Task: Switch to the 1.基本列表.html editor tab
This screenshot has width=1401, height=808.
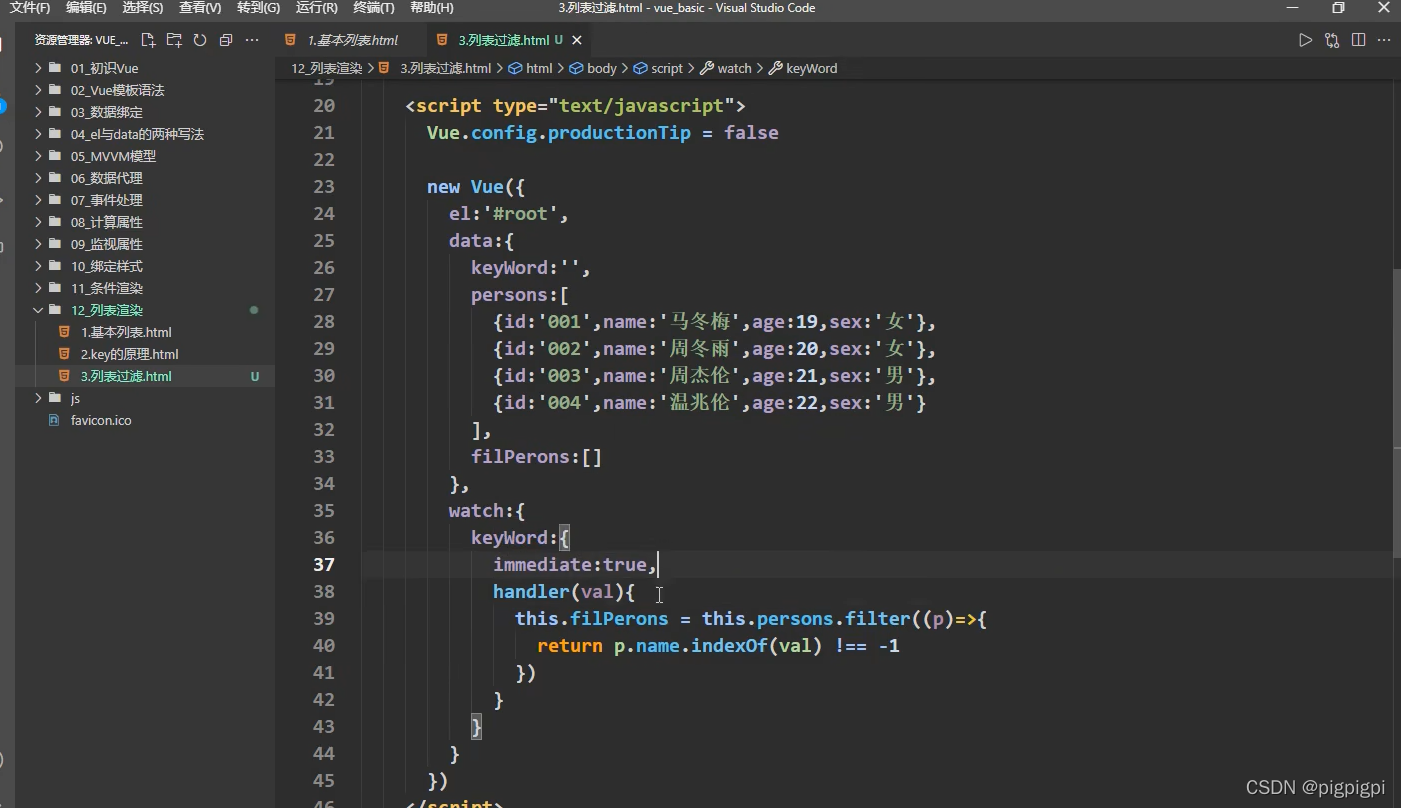Action: [351, 40]
